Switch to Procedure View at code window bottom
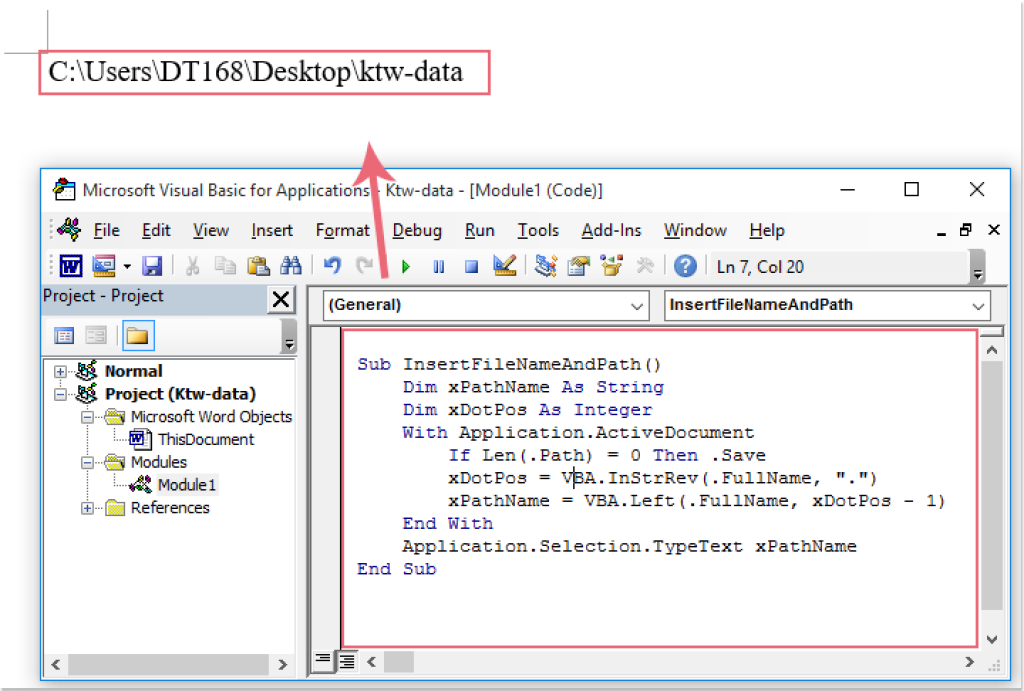The width and height of the screenshot is (1024, 691). (x=323, y=660)
